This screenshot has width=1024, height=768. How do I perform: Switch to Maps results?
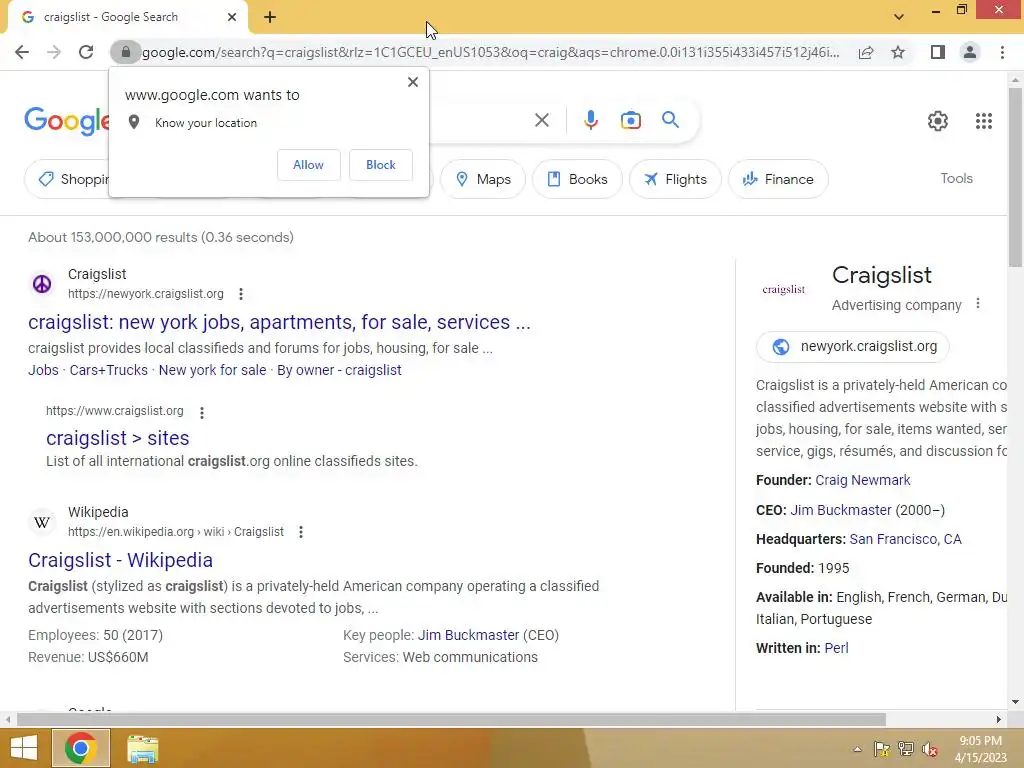click(x=483, y=179)
